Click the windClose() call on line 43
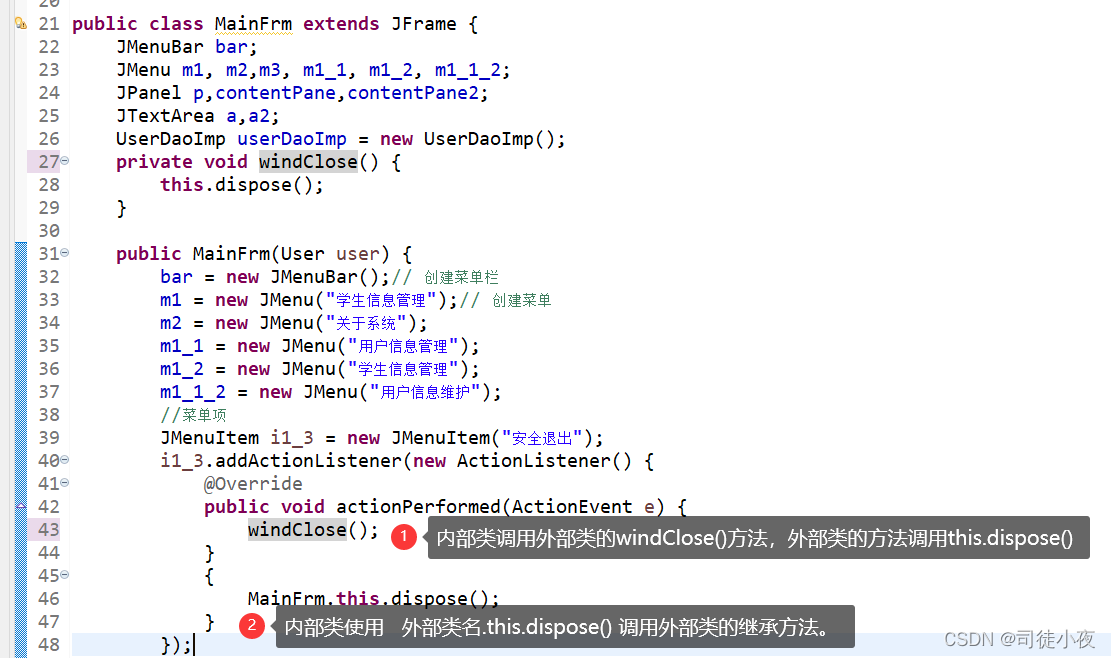This screenshot has width=1111, height=658. pyautogui.click(x=313, y=530)
